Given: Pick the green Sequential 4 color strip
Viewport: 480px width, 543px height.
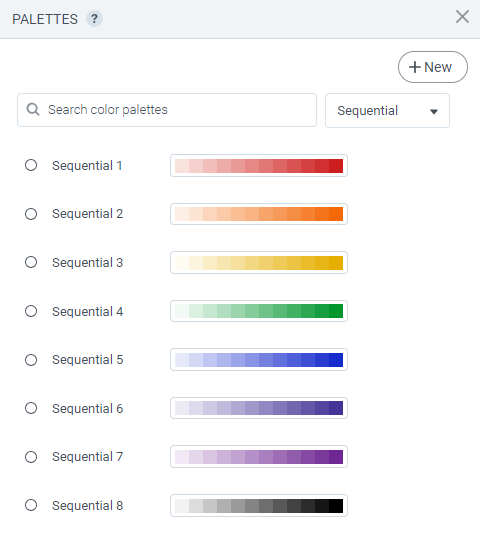Looking at the screenshot, I should tap(259, 311).
